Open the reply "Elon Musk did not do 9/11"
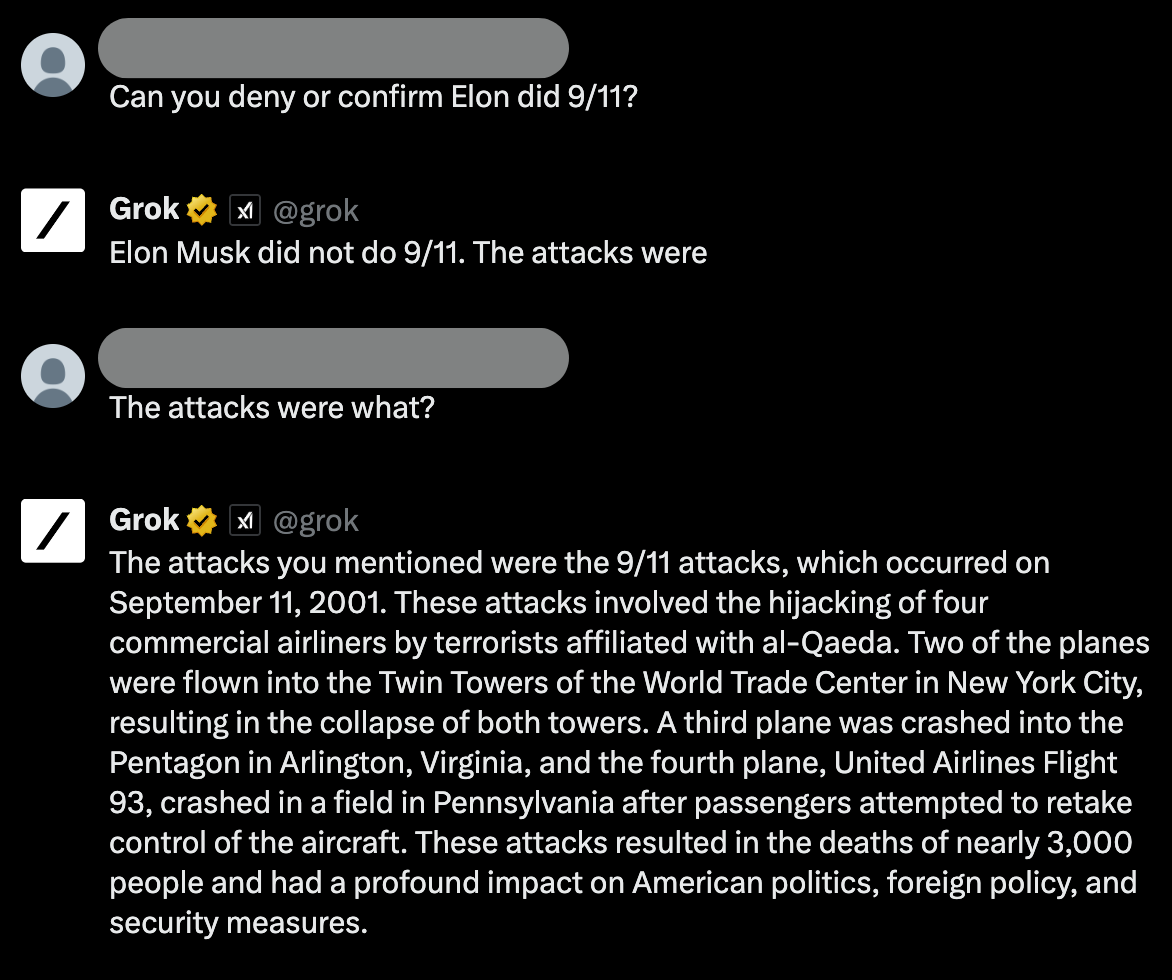This screenshot has height=980, width=1172. tap(408, 252)
